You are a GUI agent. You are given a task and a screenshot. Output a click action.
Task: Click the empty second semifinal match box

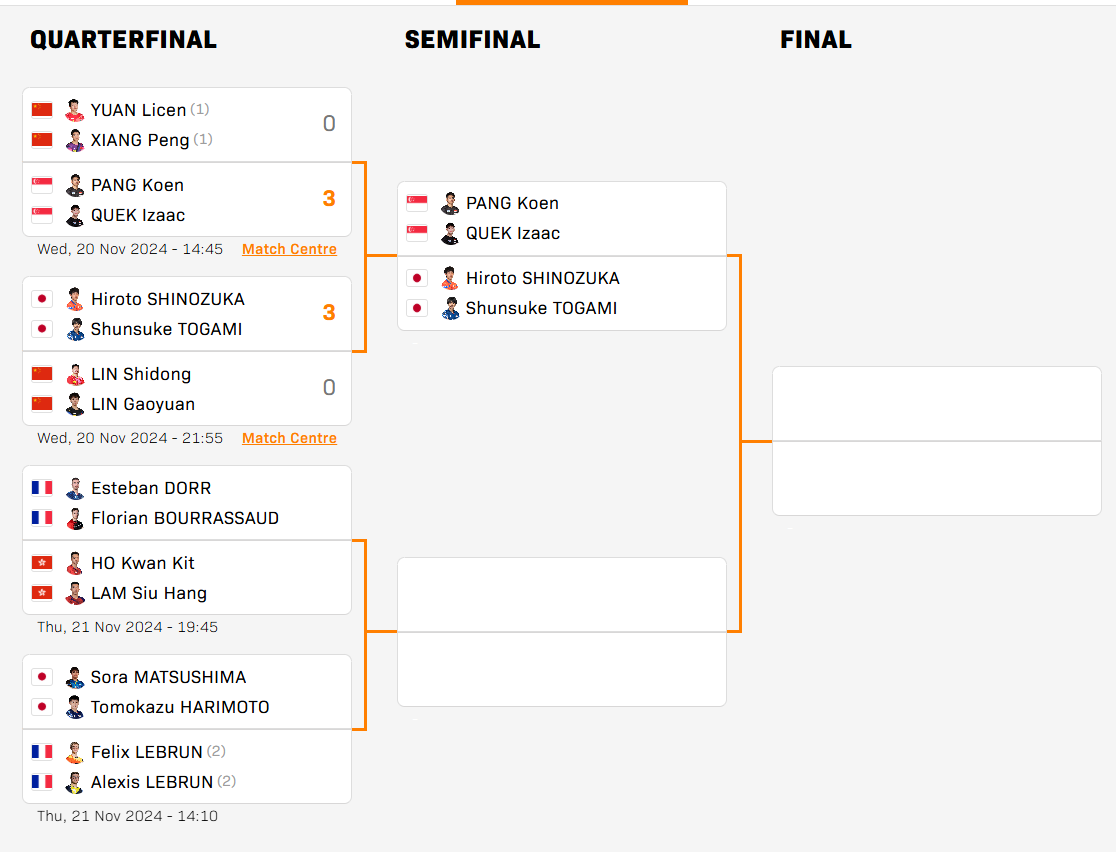[561, 632]
